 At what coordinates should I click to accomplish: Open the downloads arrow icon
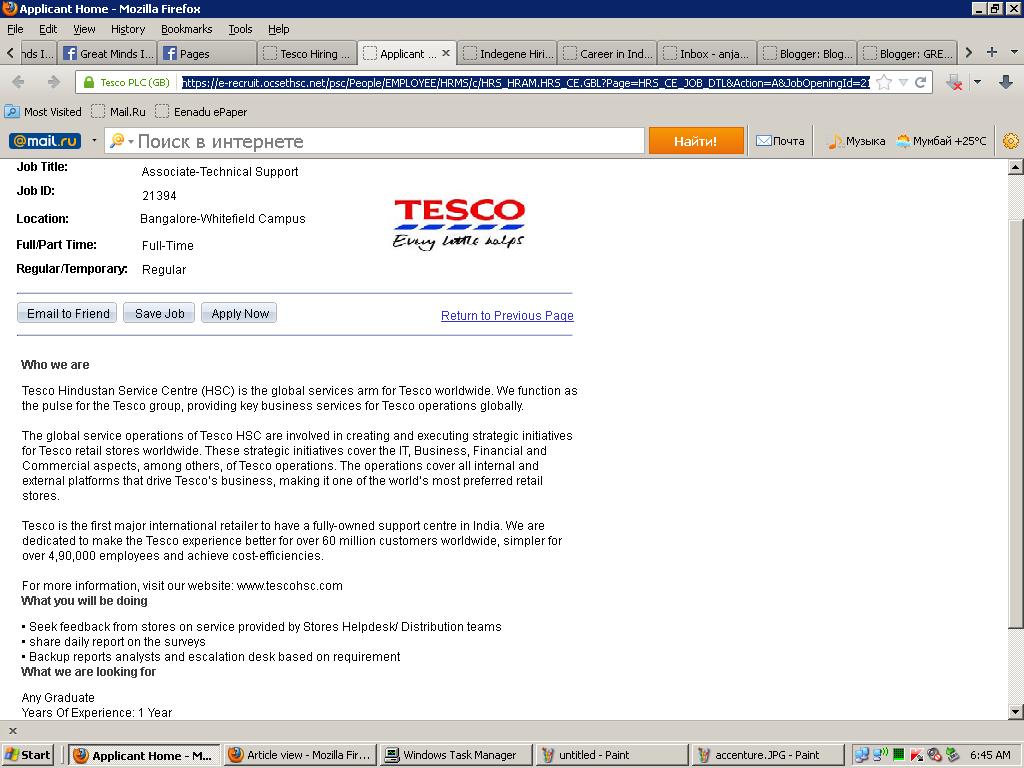point(1006,82)
